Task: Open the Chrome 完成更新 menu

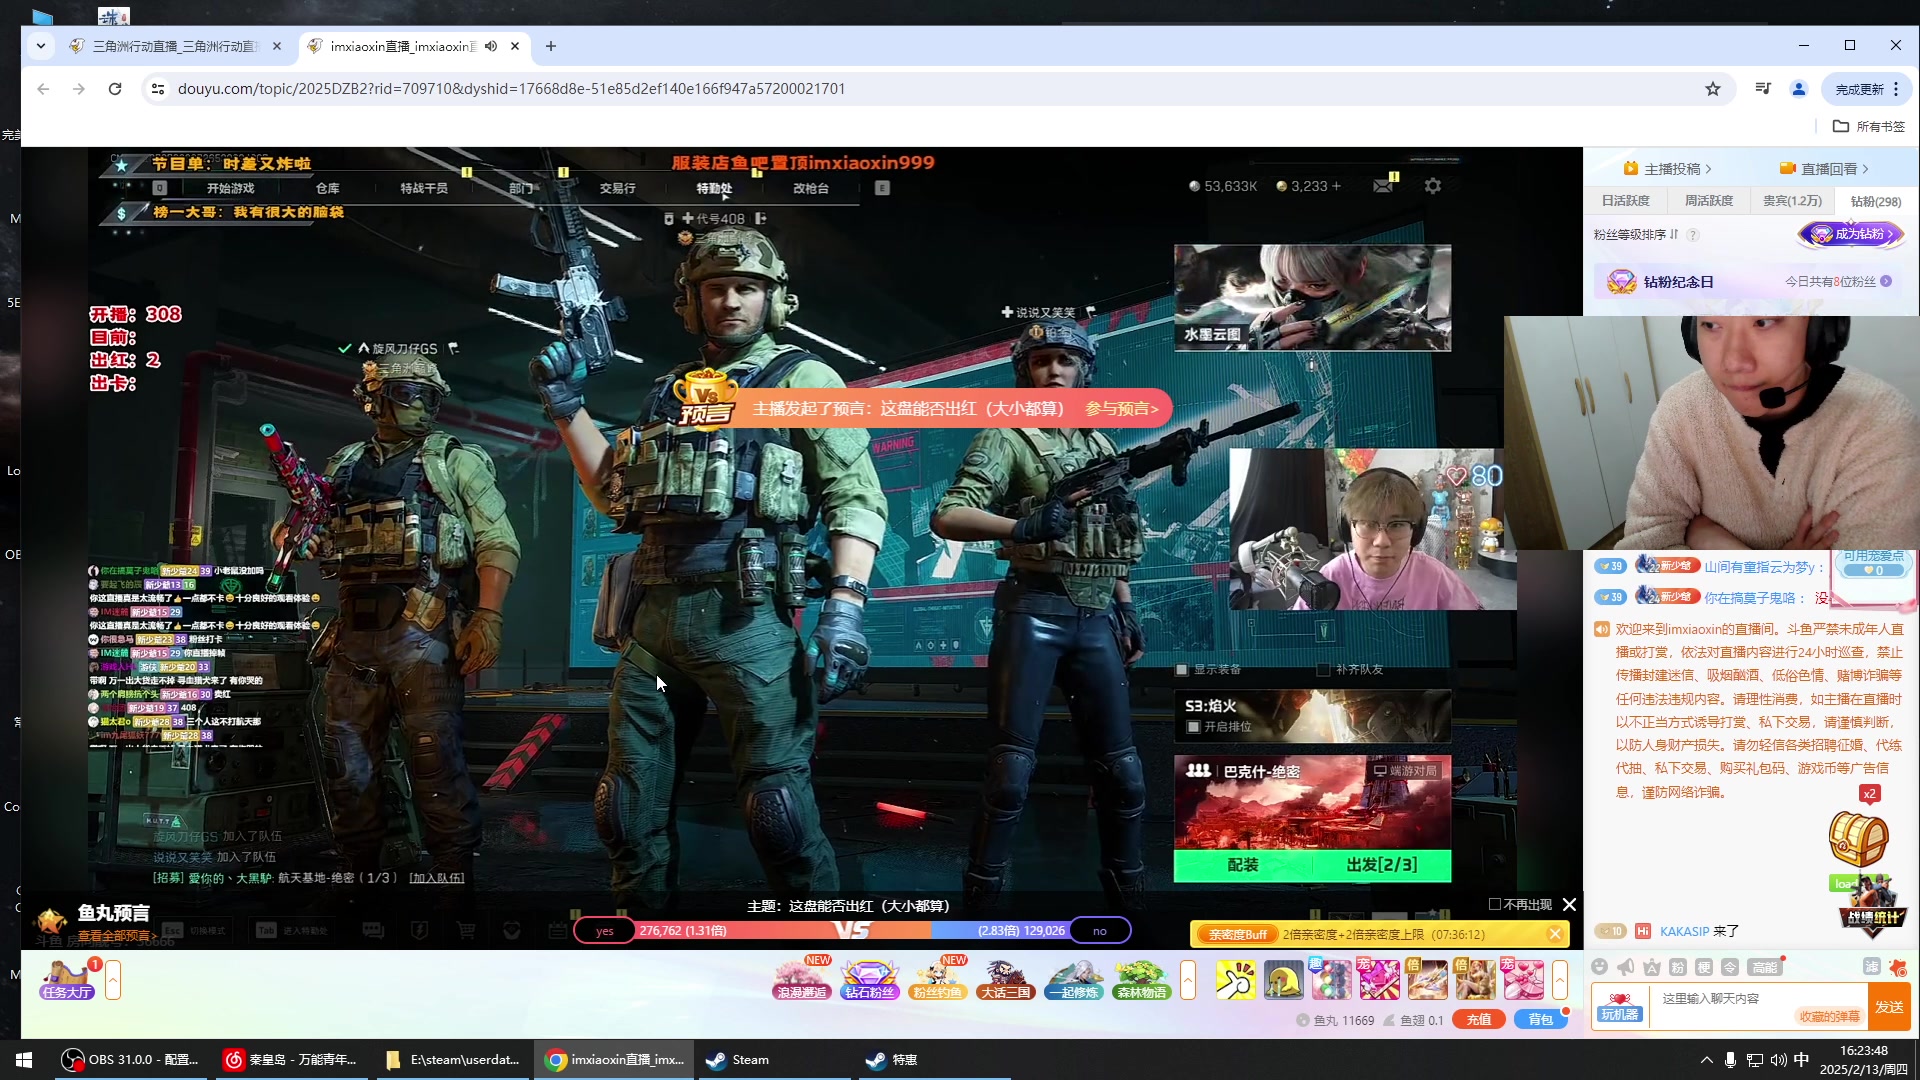Action: tap(1866, 89)
